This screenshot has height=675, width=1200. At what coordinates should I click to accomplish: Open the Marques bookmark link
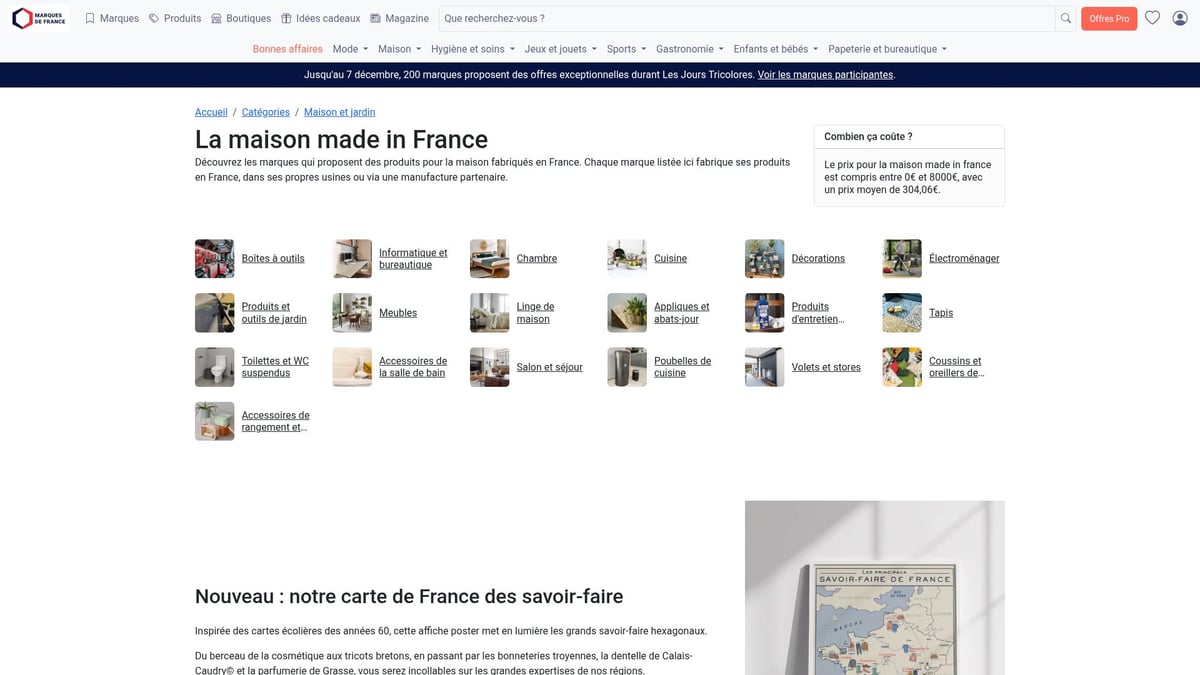click(112, 18)
